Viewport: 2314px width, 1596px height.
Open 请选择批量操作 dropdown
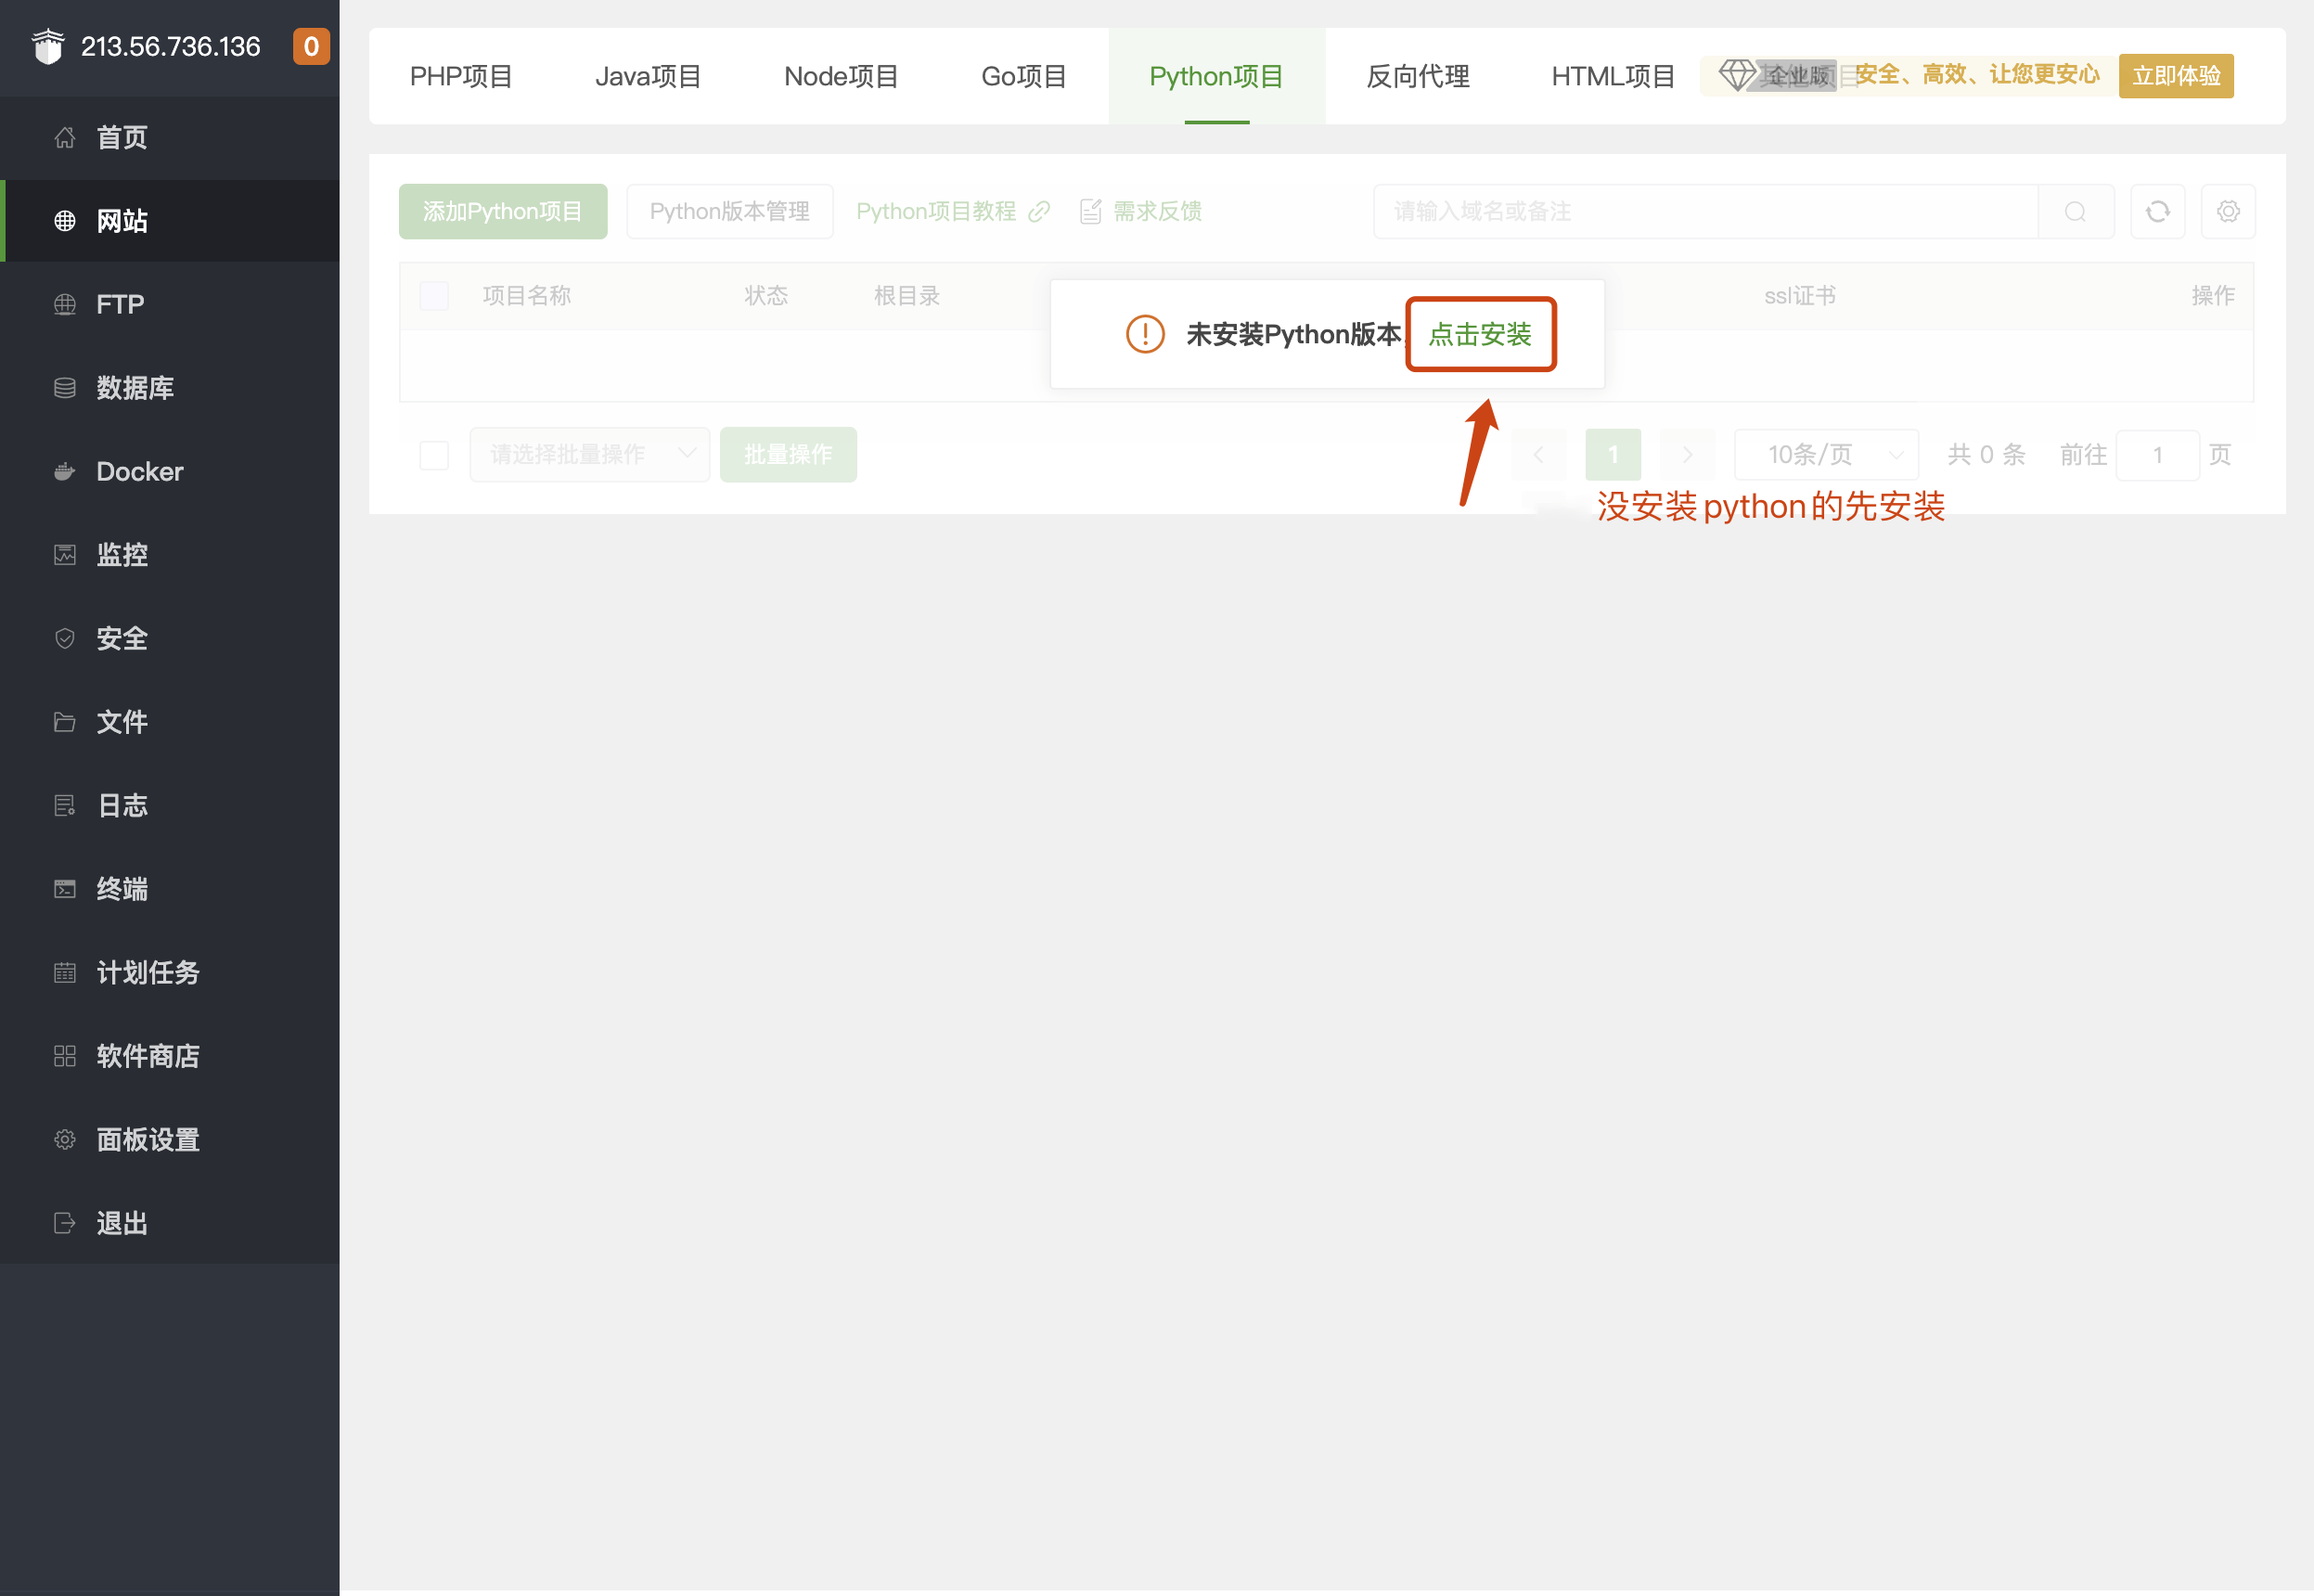pos(589,455)
